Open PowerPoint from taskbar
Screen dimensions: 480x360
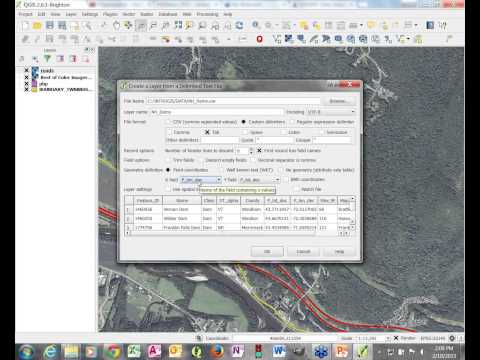coord(342,351)
